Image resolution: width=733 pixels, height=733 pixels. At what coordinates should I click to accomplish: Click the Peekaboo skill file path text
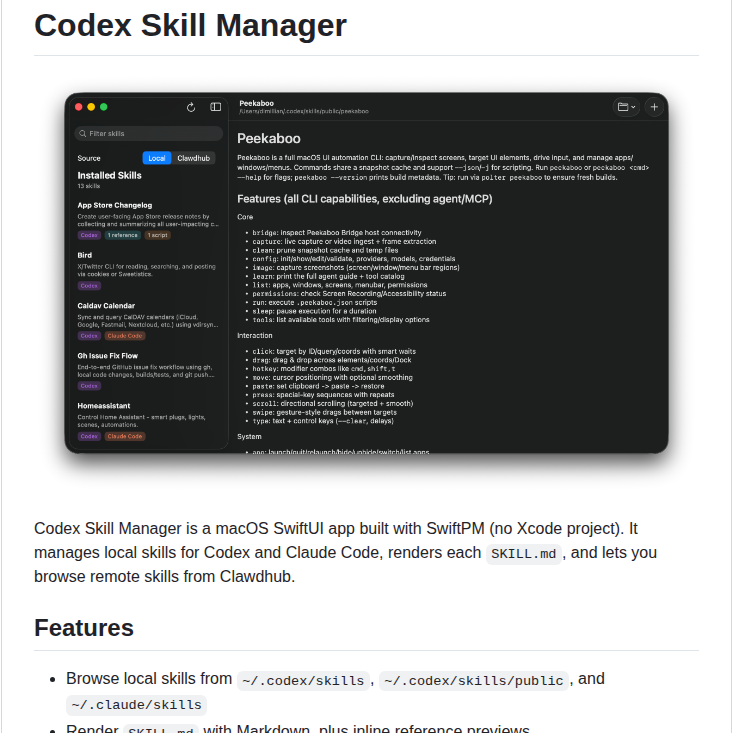pyautogui.click(x=304, y=111)
